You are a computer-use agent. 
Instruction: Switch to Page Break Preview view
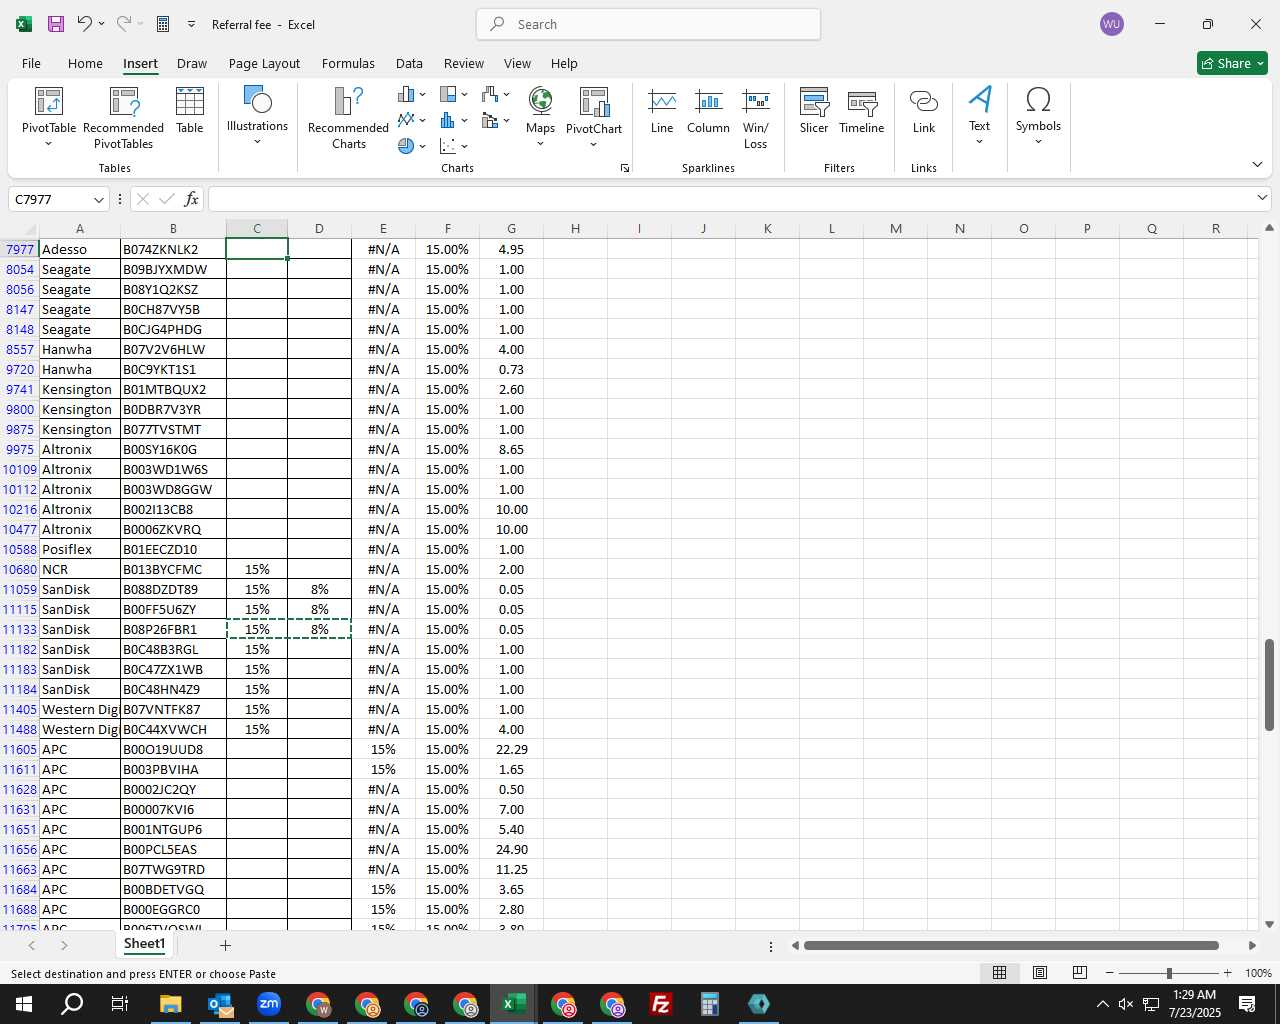click(x=1080, y=973)
